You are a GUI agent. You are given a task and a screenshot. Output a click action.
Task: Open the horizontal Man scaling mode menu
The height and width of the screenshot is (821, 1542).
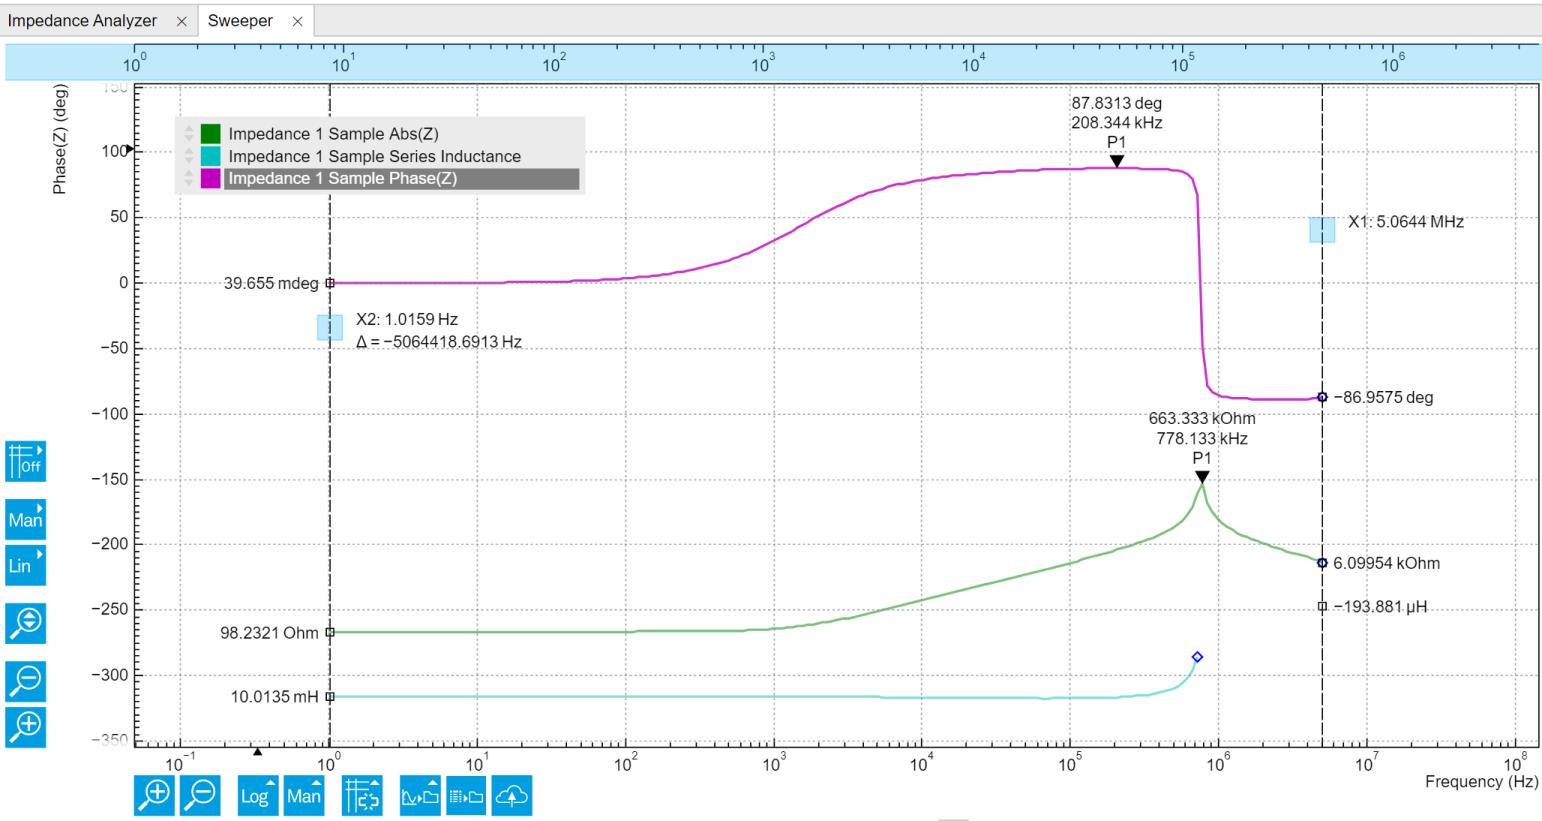point(304,795)
